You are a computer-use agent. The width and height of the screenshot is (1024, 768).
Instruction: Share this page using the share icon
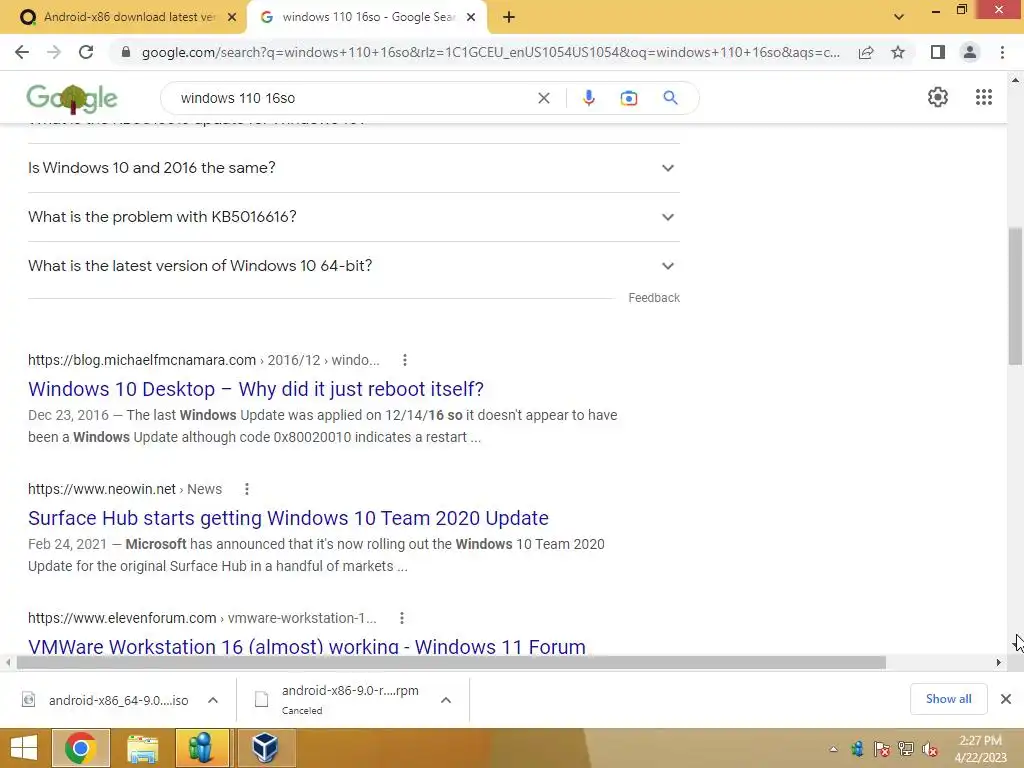coord(866,52)
